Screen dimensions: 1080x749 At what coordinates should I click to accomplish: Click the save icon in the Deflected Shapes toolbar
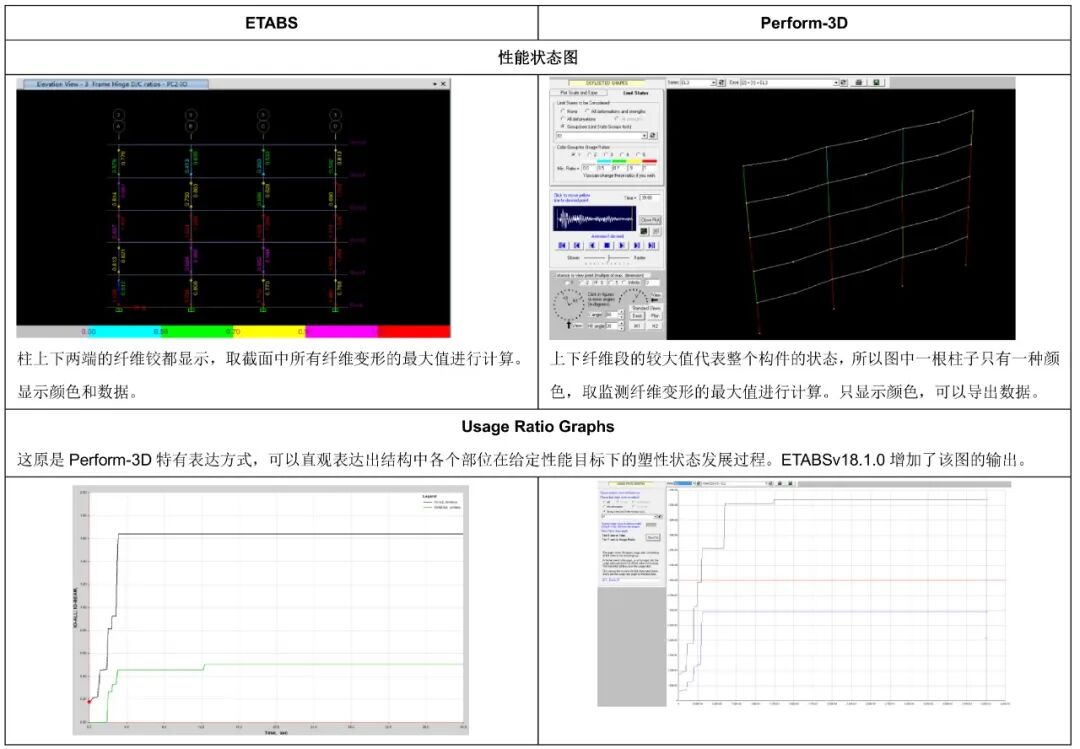(x=876, y=82)
